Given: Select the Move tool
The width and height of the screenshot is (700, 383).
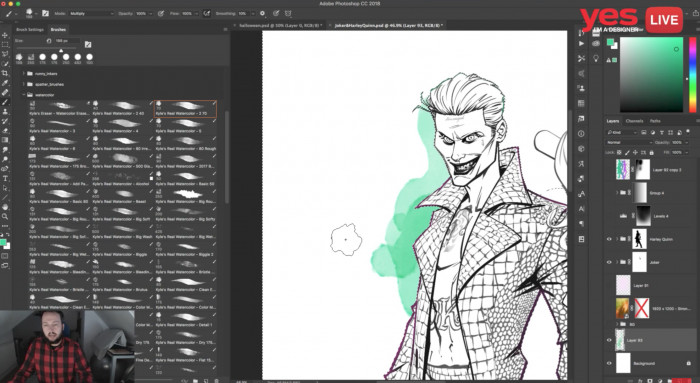Looking at the screenshot, I should pyautogui.click(x=5, y=35).
